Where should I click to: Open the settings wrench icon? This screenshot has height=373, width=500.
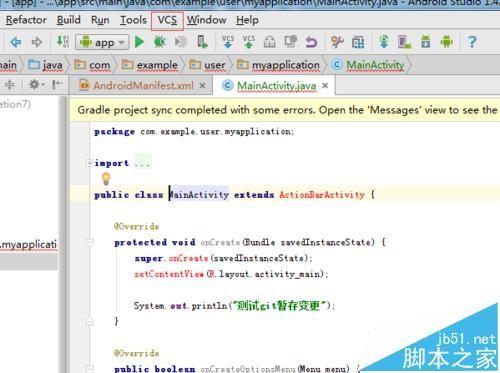[x=337, y=42]
